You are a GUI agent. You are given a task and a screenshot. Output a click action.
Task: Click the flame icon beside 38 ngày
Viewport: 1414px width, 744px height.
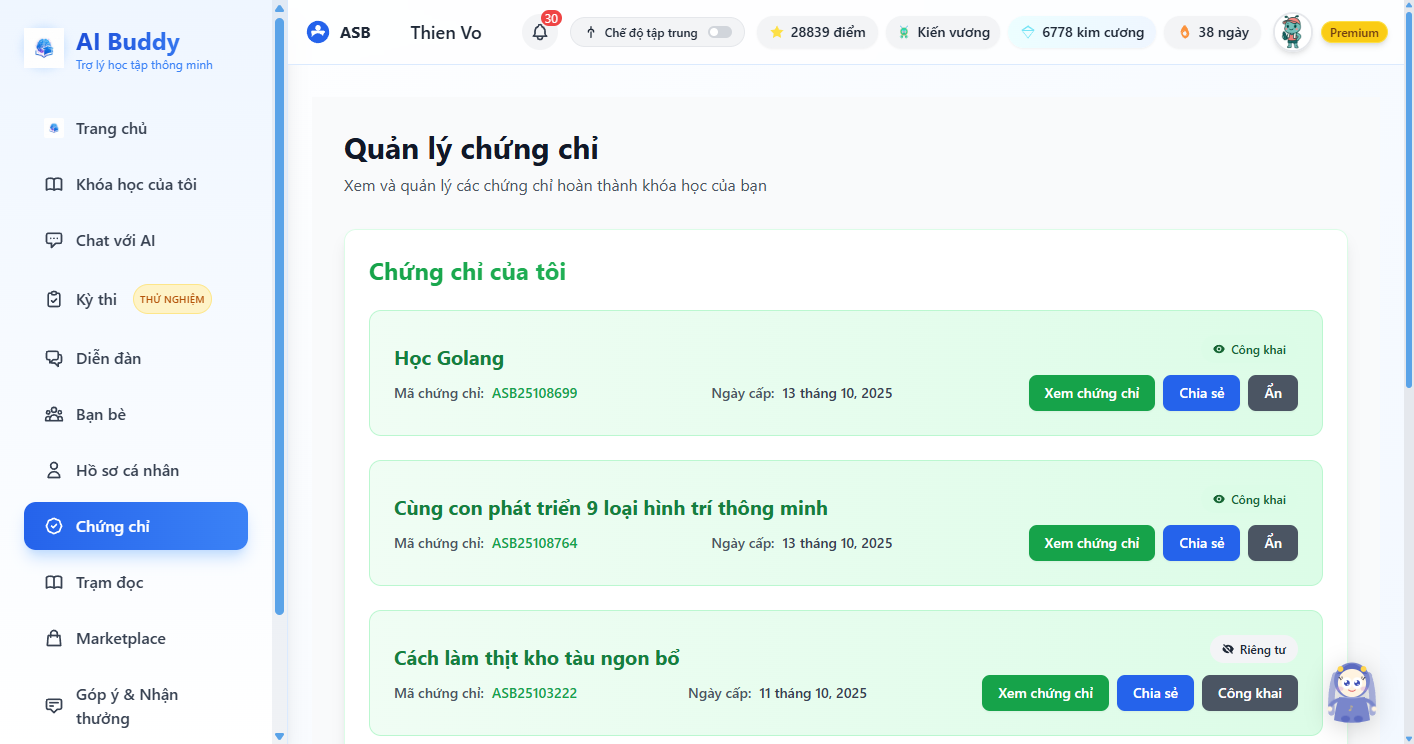click(x=1185, y=32)
